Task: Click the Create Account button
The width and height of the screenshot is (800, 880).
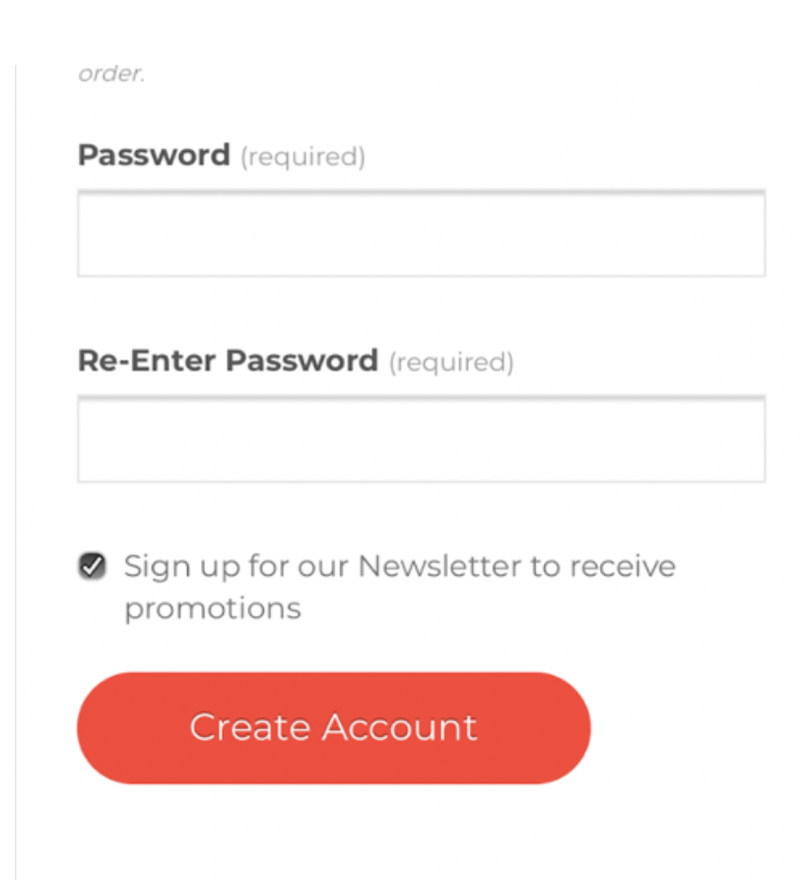Action: click(334, 728)
